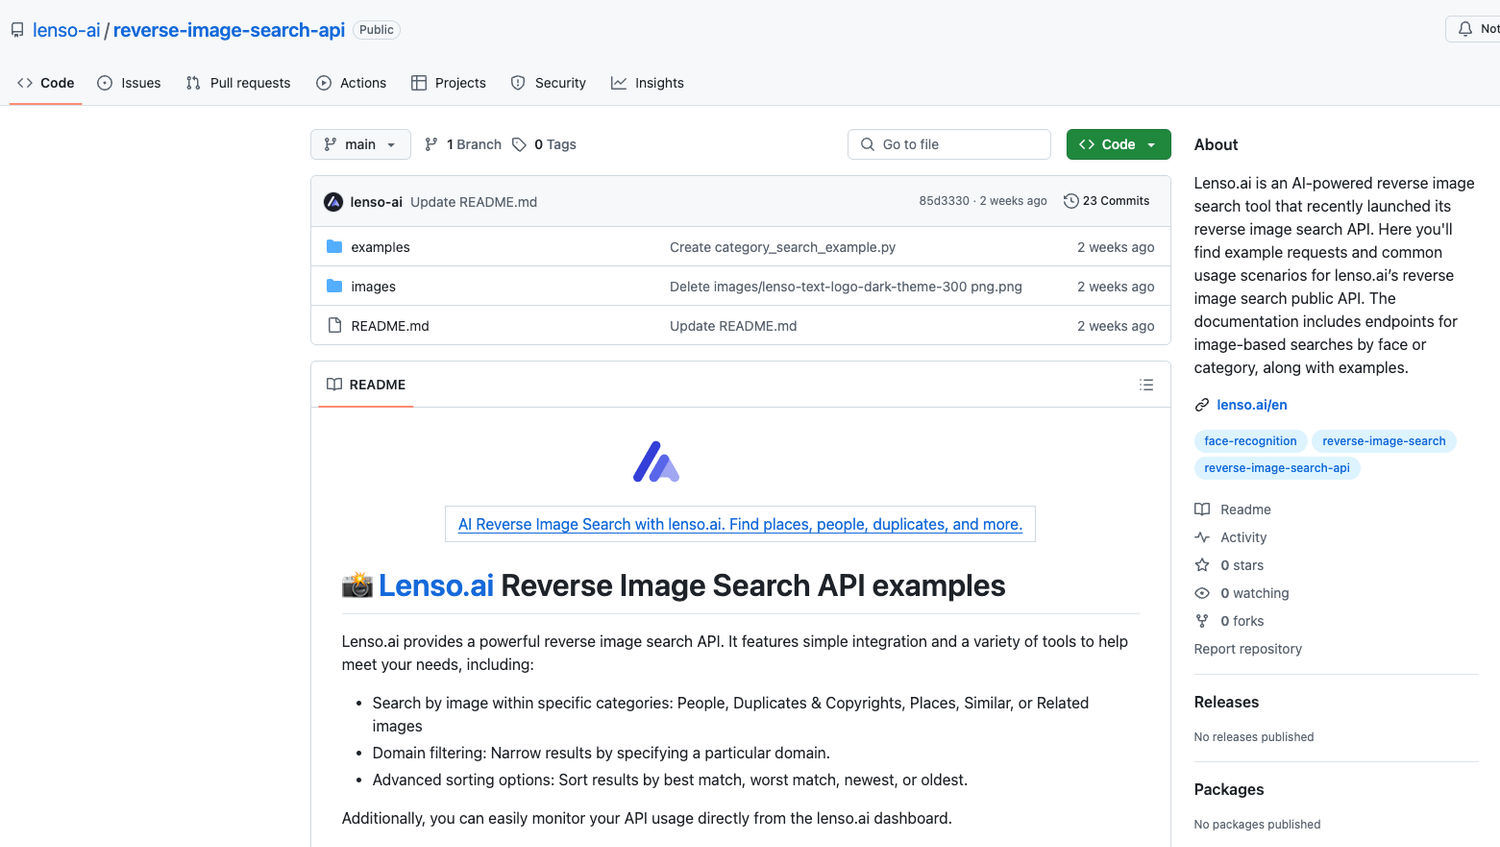Screen dimensions: 1500x847
Task: View the 0 Tags link
Action: tap(544, 144)
